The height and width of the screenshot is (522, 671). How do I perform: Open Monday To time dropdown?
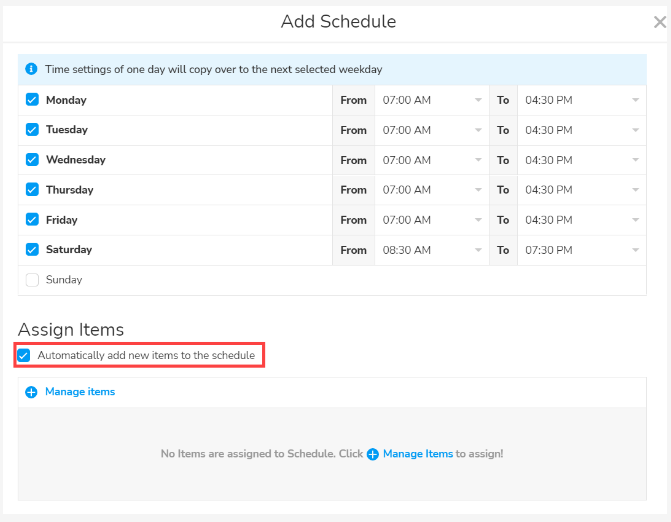pyautogui.click(x=581, y=100)
